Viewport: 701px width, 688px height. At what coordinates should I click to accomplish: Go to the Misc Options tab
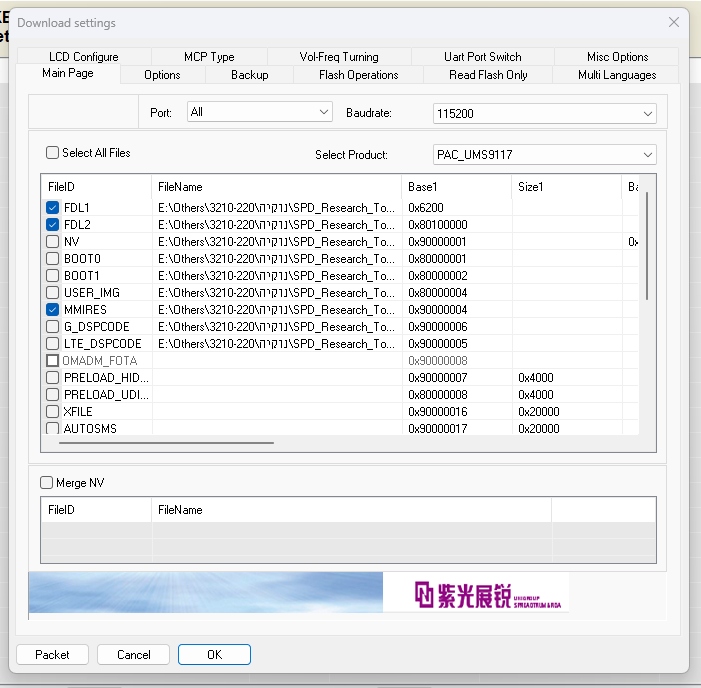(617, 57)
